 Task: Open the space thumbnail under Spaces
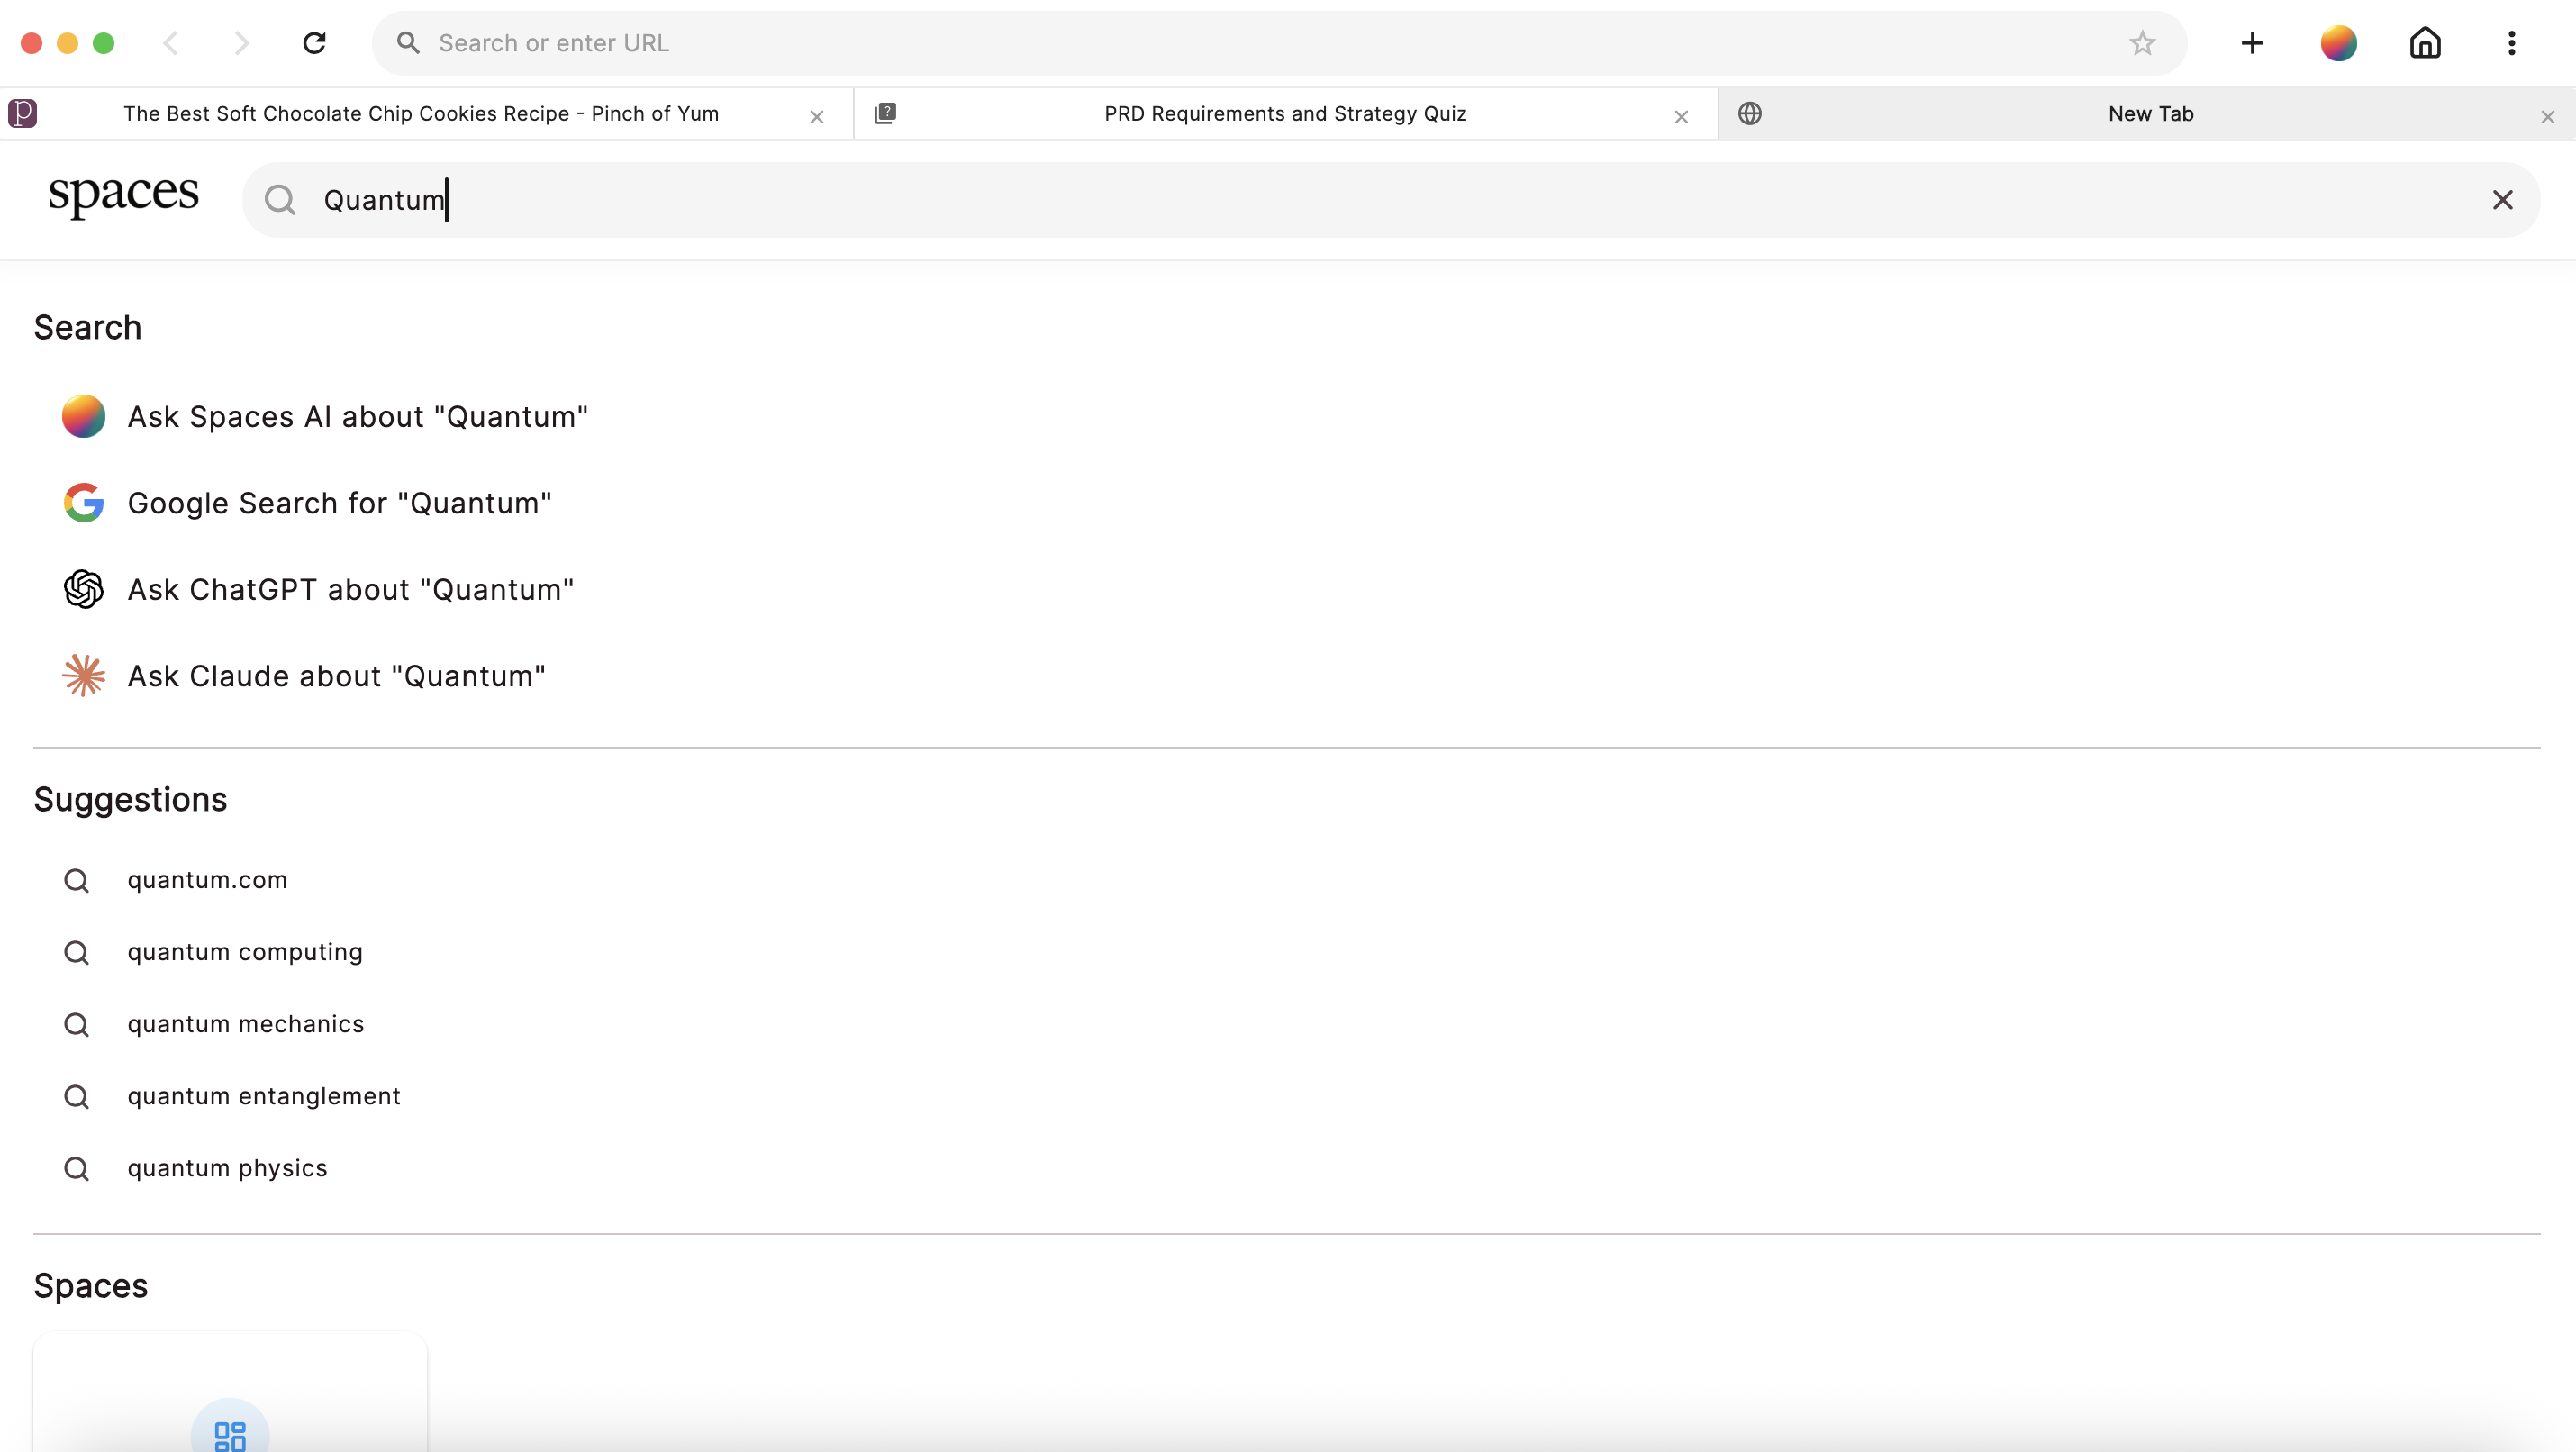click(230, 1420)
